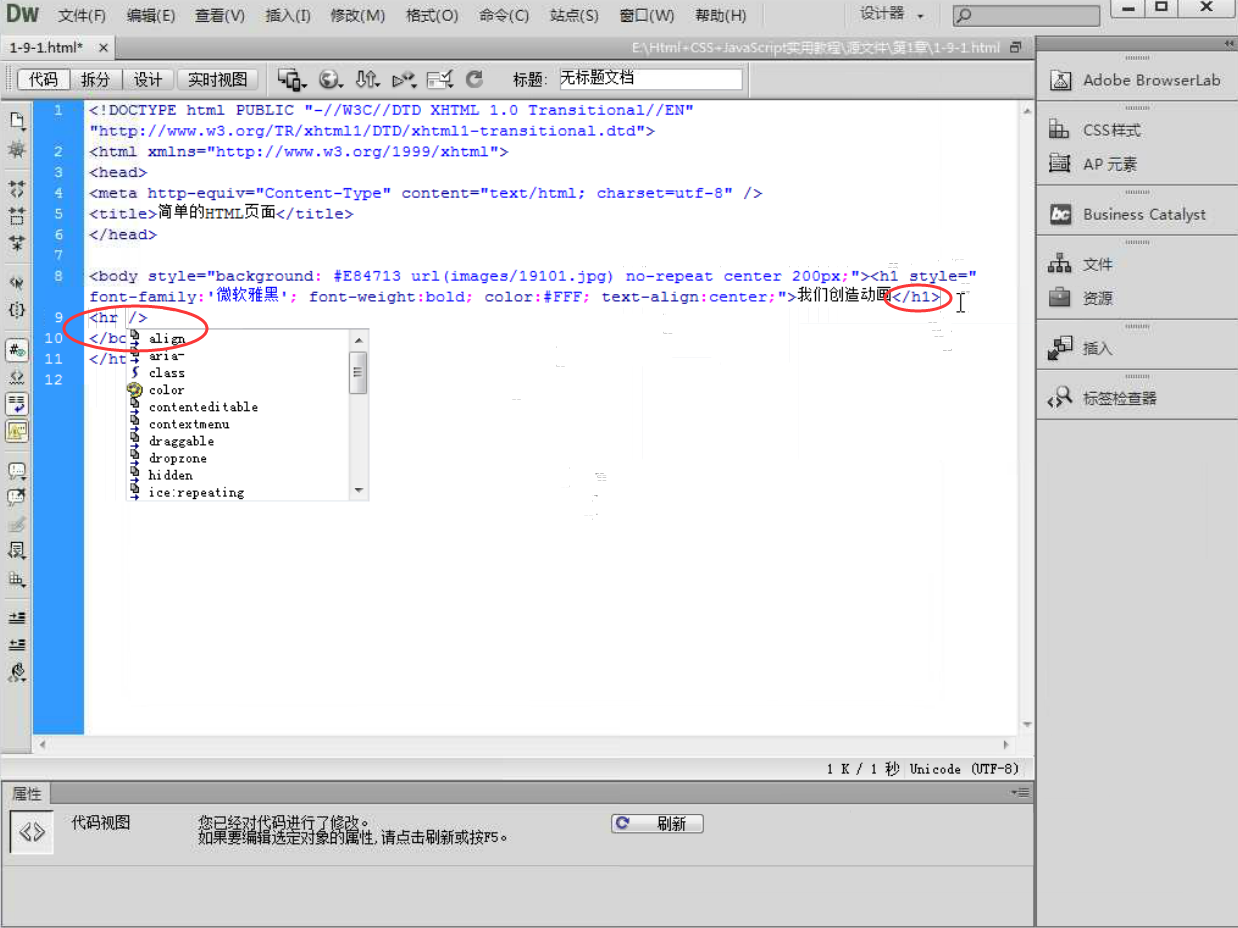Click Indent Code icon
The width and height of the screenshot is (1238, 928).
click(x=17, y=618)
